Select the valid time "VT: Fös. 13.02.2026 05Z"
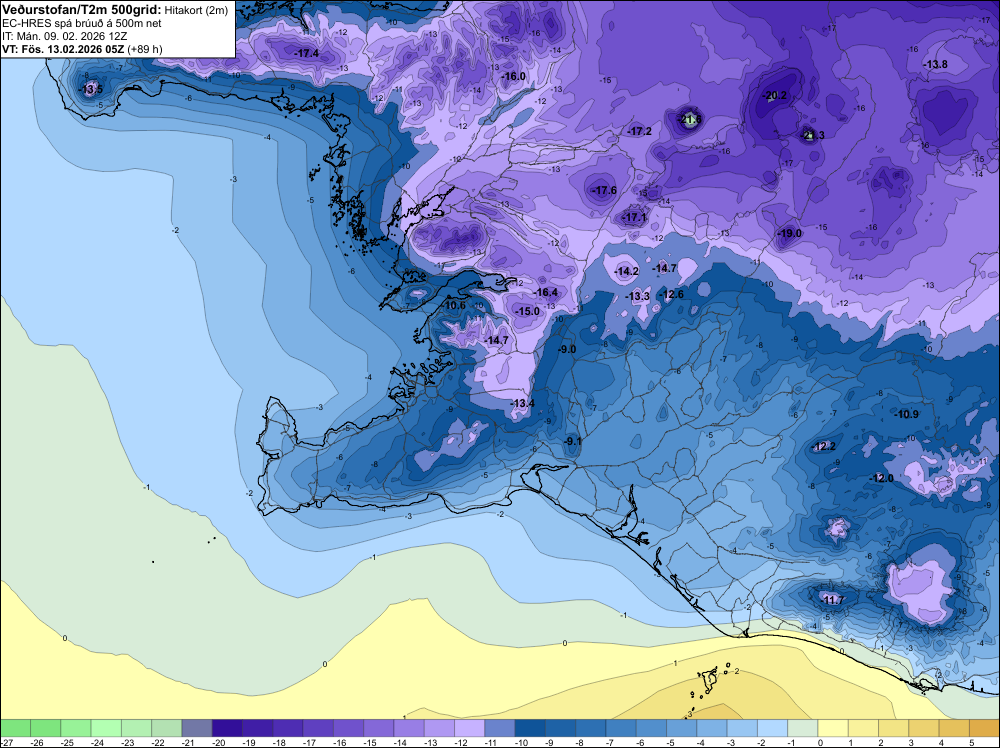 click(63, 49)
